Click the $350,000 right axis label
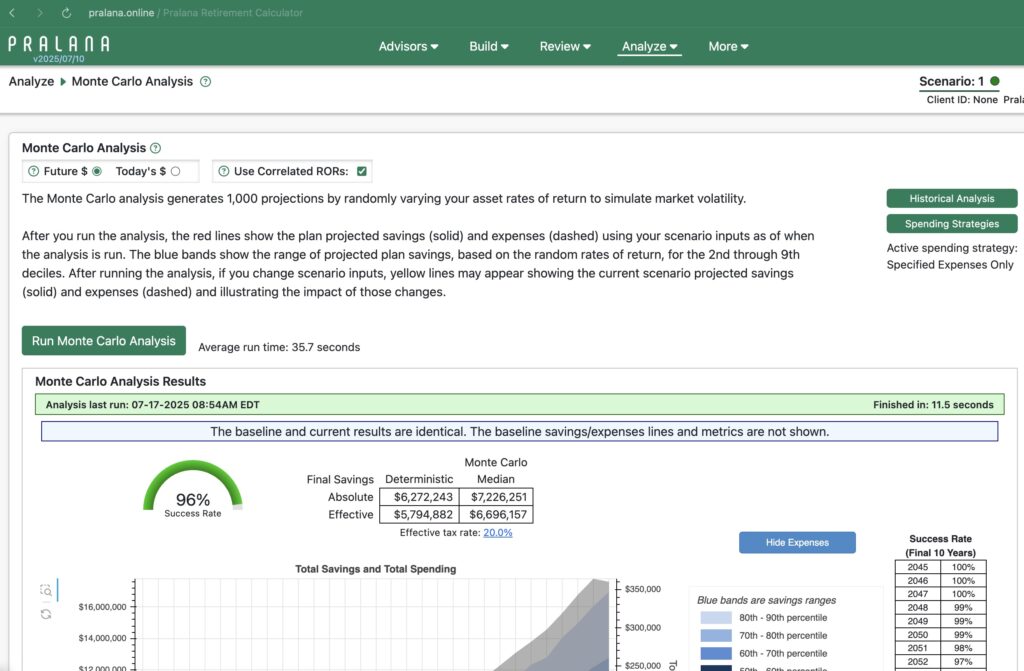The image size is (1024, 671). click(643, 589)
